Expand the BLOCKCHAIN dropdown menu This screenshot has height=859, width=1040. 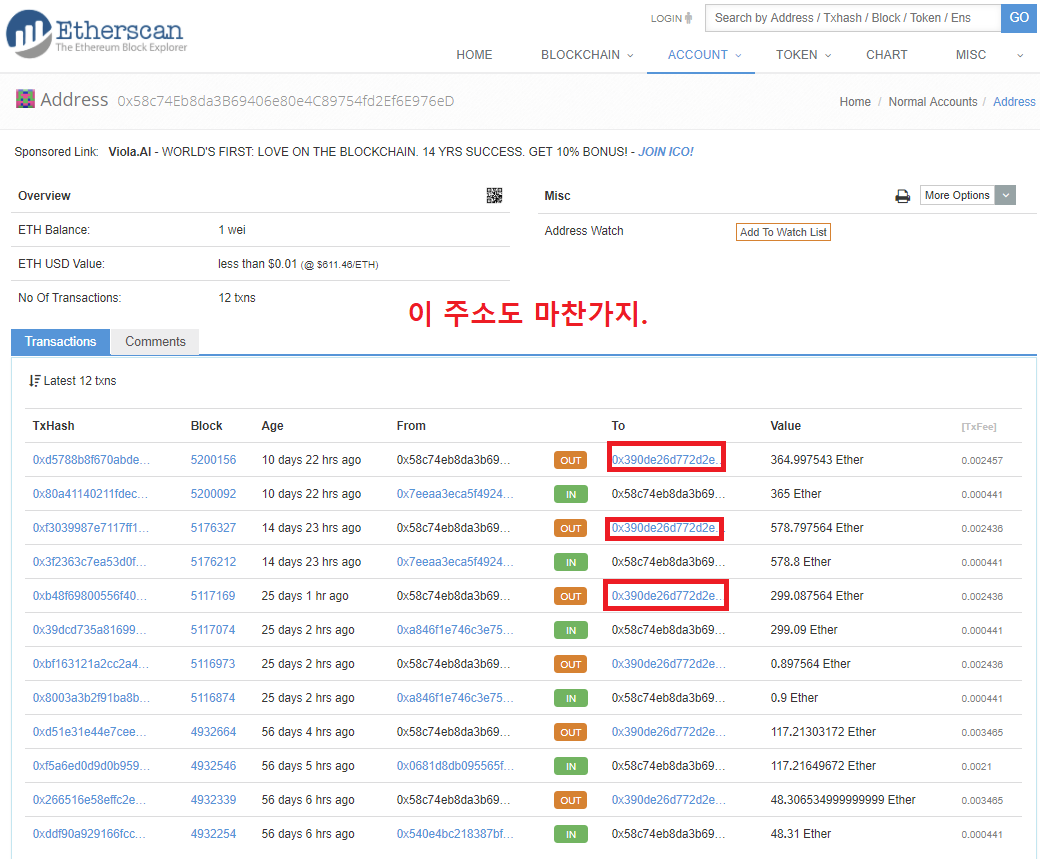click(587, 55)
